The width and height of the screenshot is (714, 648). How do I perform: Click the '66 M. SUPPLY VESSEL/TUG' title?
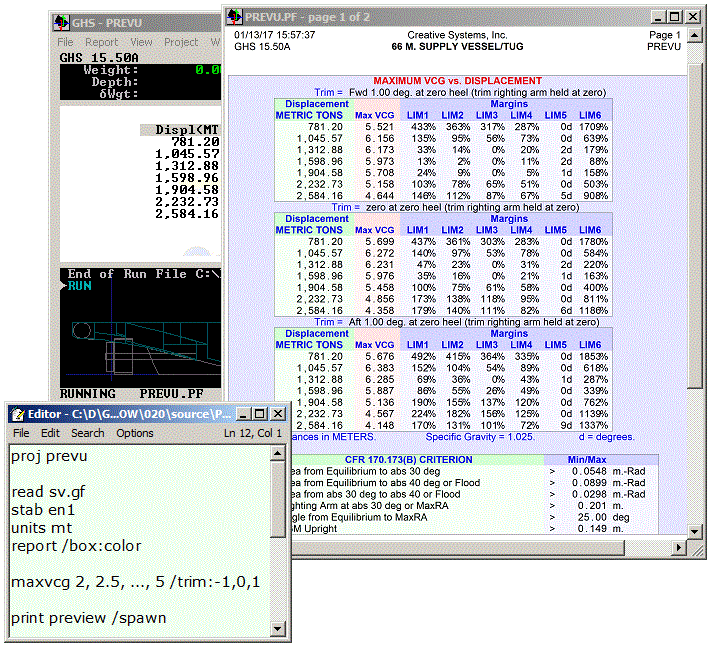[457, 46]
